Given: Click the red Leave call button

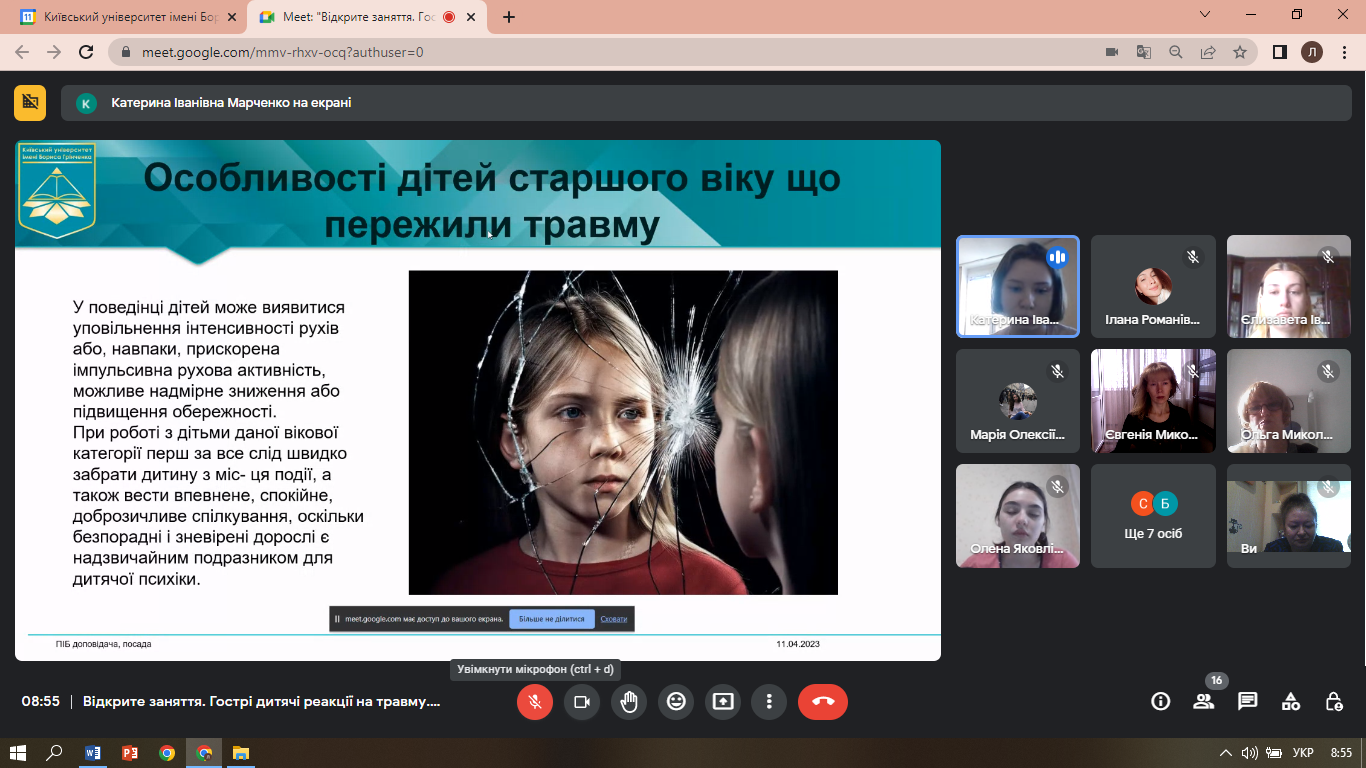Looking at the screenshot, I should pyautogui.click(x=823, y=702).
